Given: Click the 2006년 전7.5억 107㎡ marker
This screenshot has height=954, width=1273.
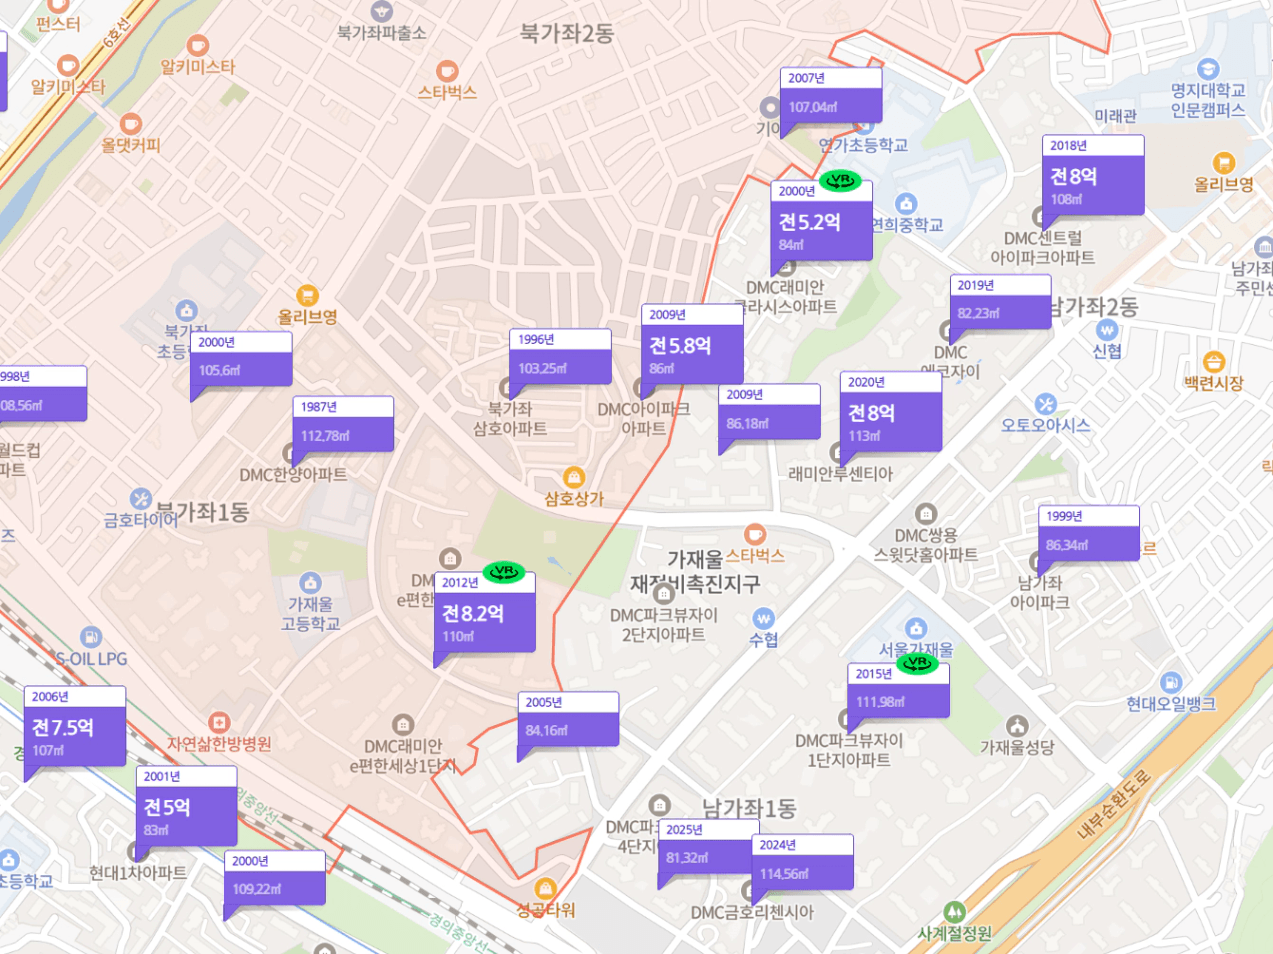Looking at the screenshot, I should point(75,726).
